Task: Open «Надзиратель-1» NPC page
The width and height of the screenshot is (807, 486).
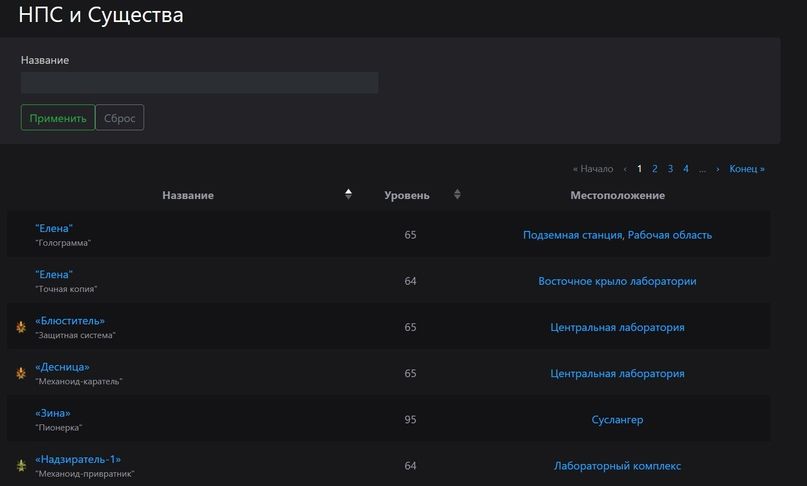Action: click(78, 459)
